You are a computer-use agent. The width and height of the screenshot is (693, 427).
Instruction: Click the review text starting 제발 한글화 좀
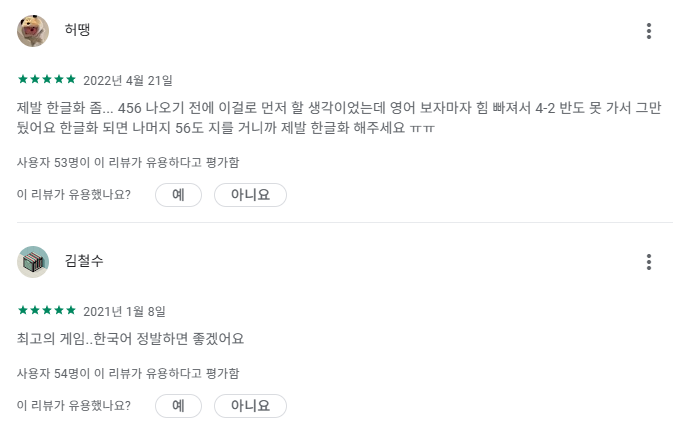tap(339, 118)
